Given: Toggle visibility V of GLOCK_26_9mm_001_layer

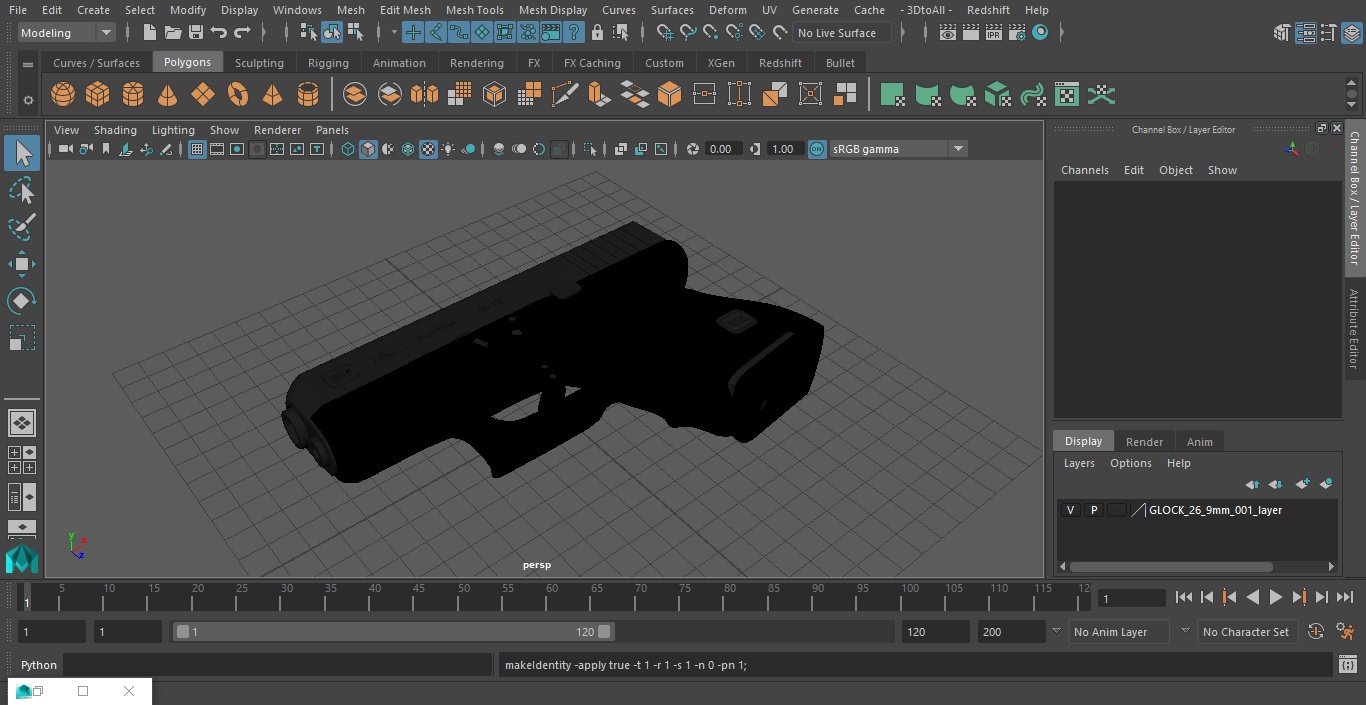Looking at the screenshot, I should (1071, 510).
